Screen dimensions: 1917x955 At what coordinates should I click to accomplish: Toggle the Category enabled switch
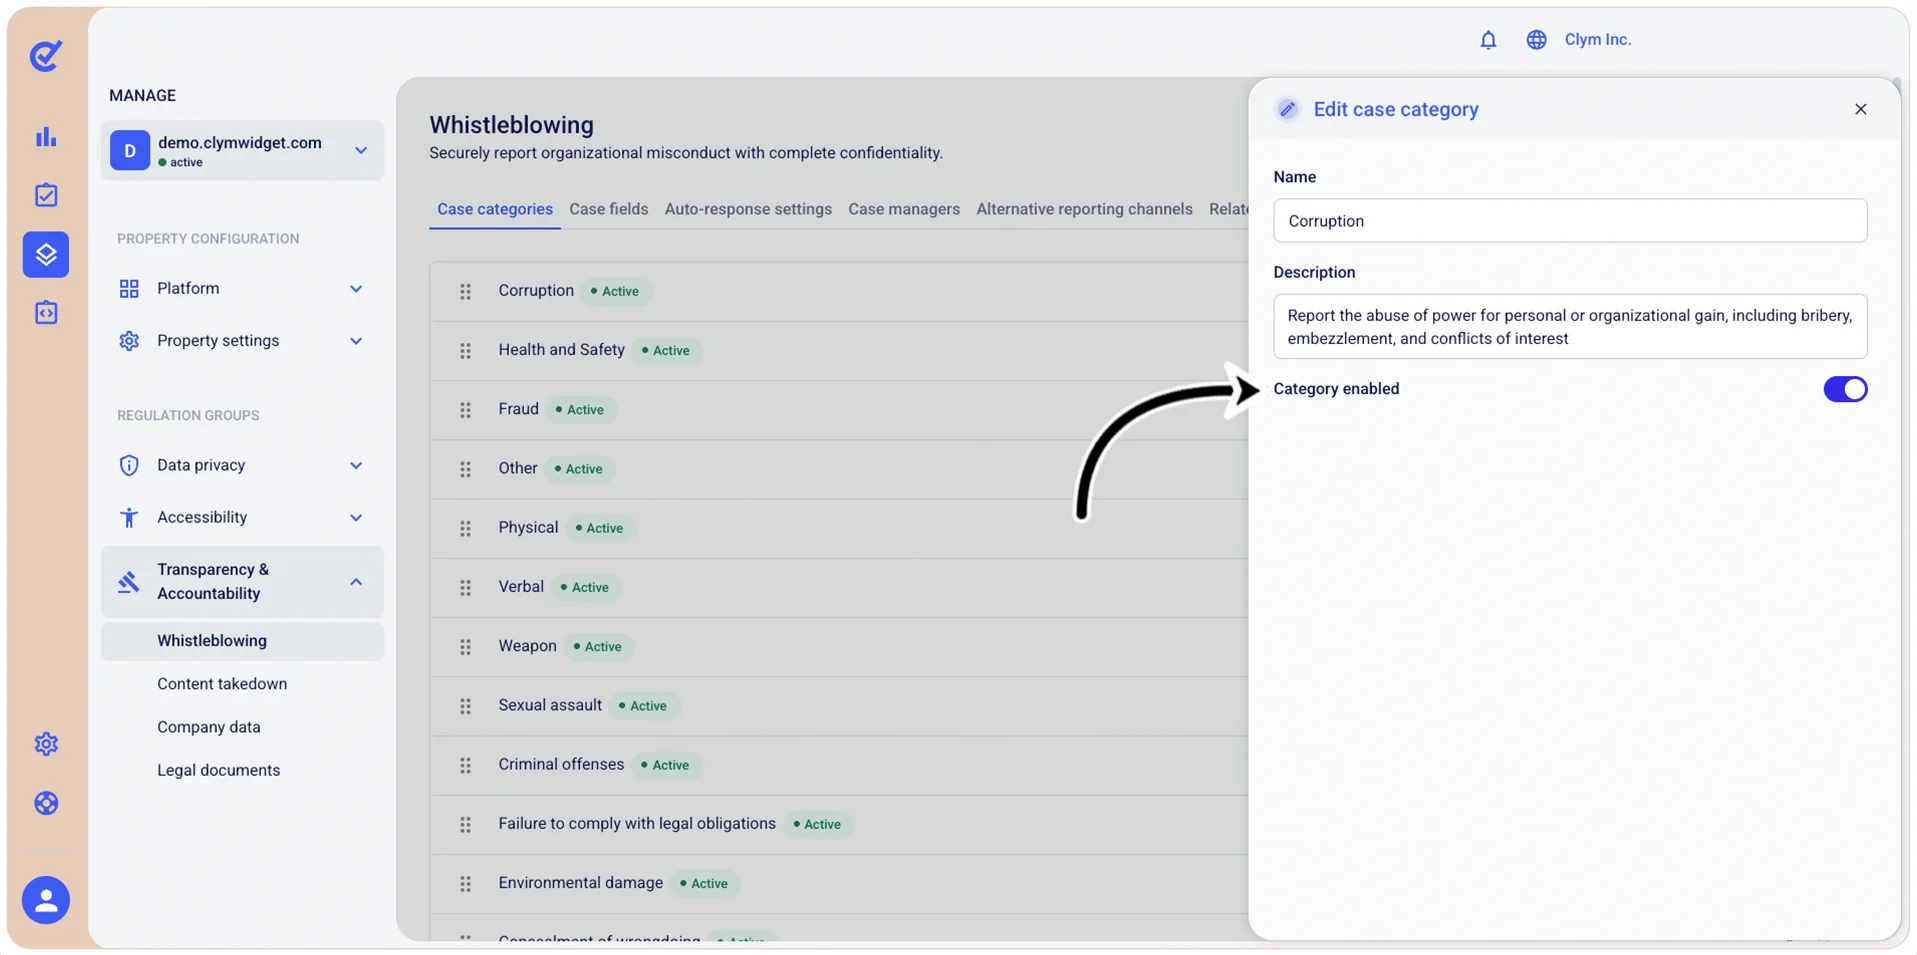[x=1845, y=389]
